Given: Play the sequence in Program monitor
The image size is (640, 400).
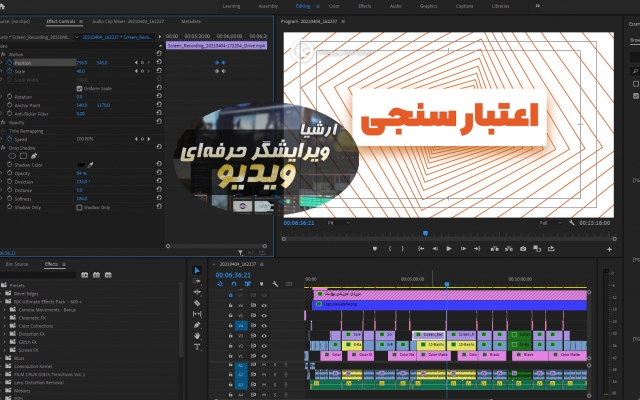Looking at the screenshot, I should [x=449, y=249].
